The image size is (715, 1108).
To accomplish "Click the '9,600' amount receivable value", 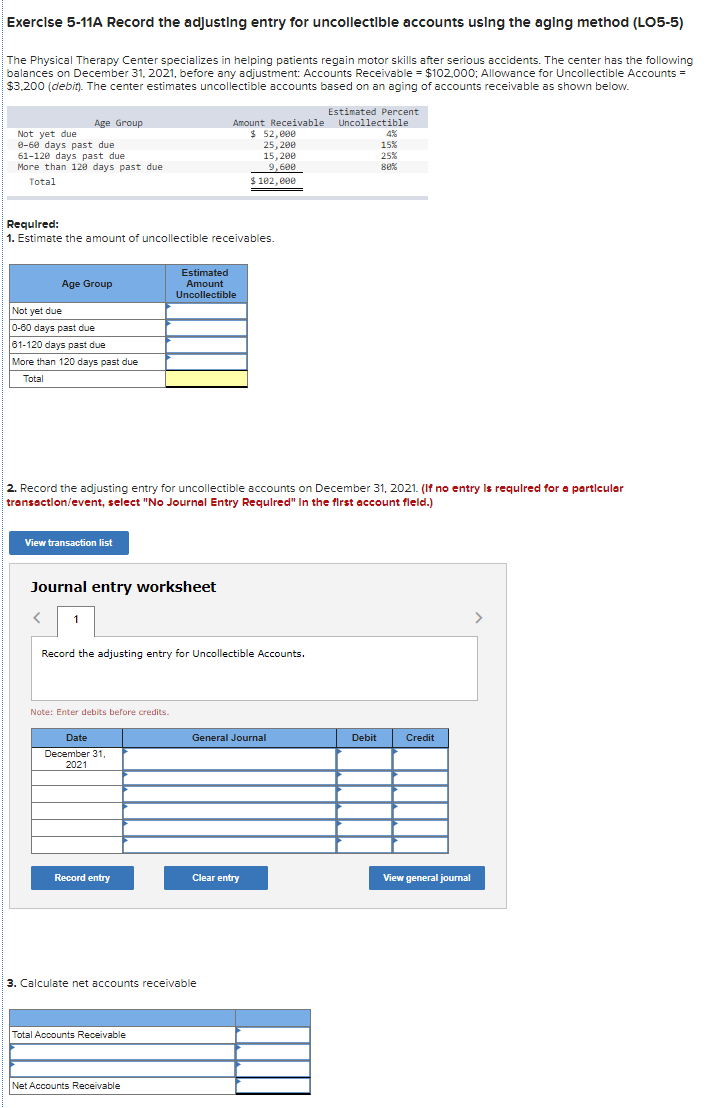I will coord(283,167).
